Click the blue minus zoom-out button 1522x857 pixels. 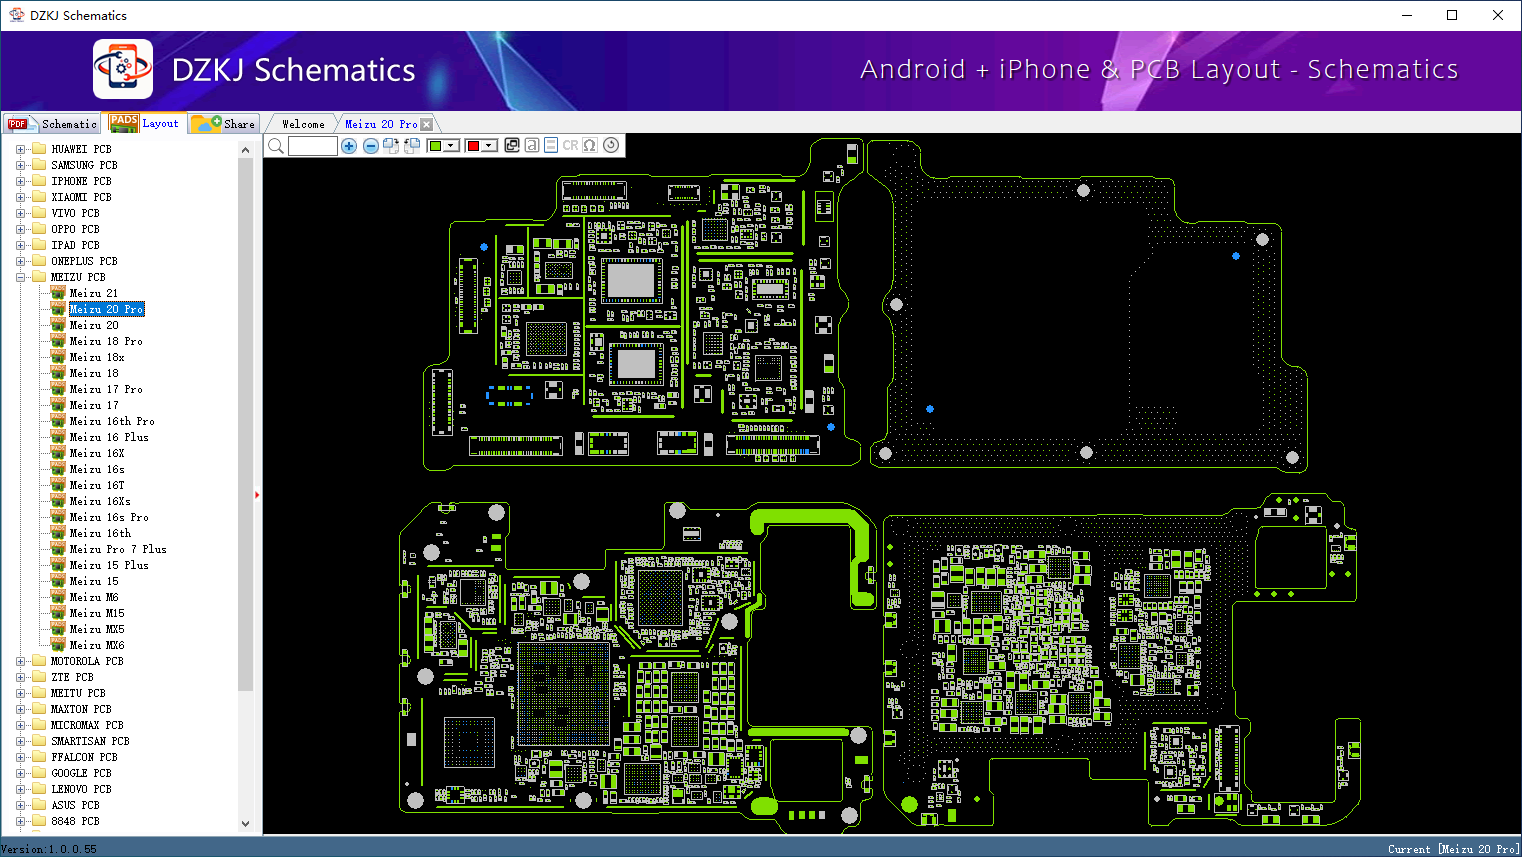pyautogui.click(x=371, y=146)
